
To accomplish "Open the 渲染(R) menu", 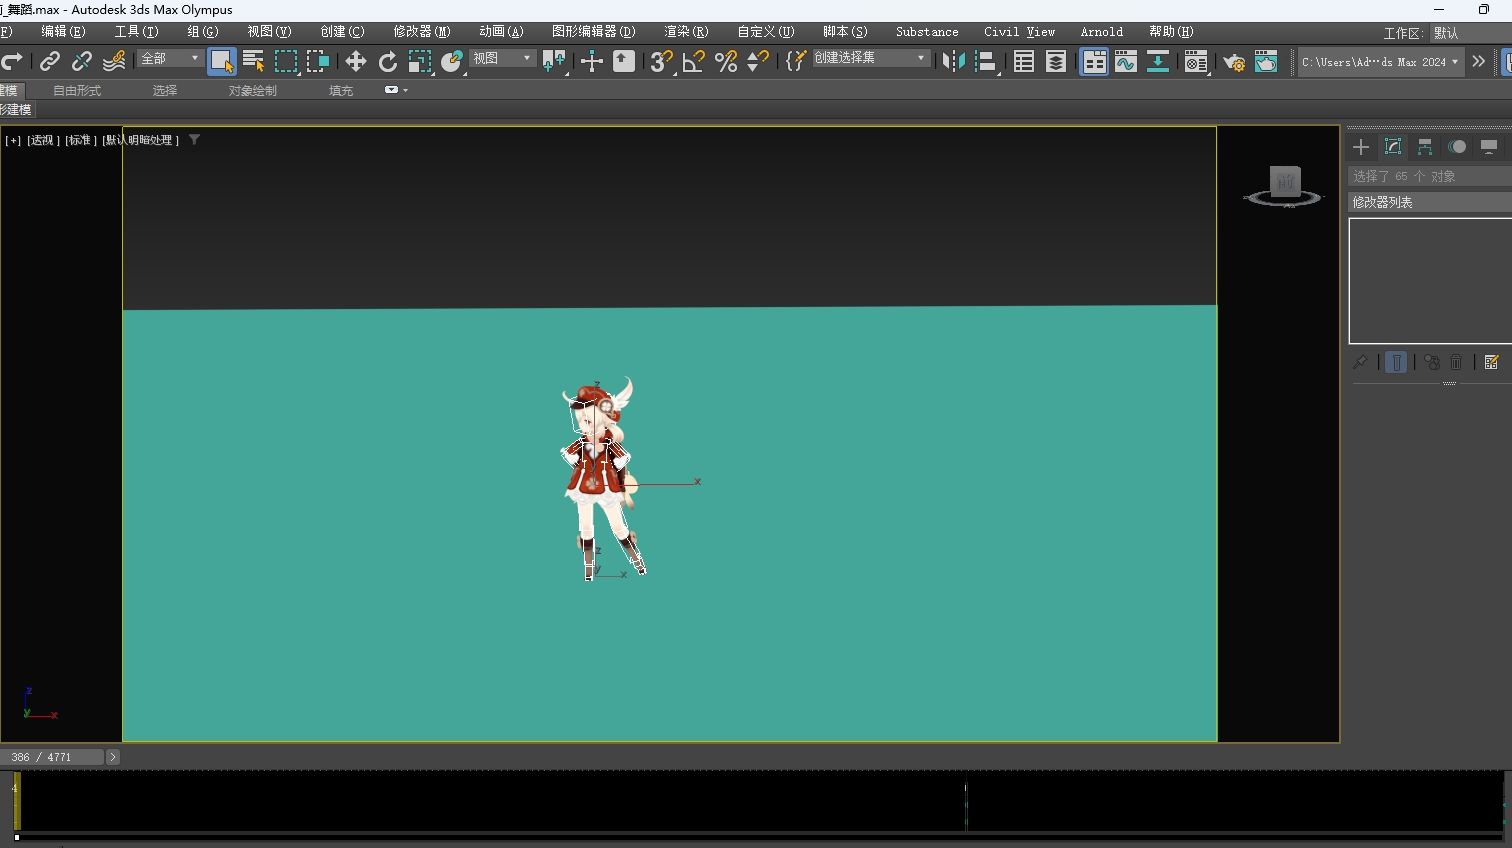I will coord(686,32).
